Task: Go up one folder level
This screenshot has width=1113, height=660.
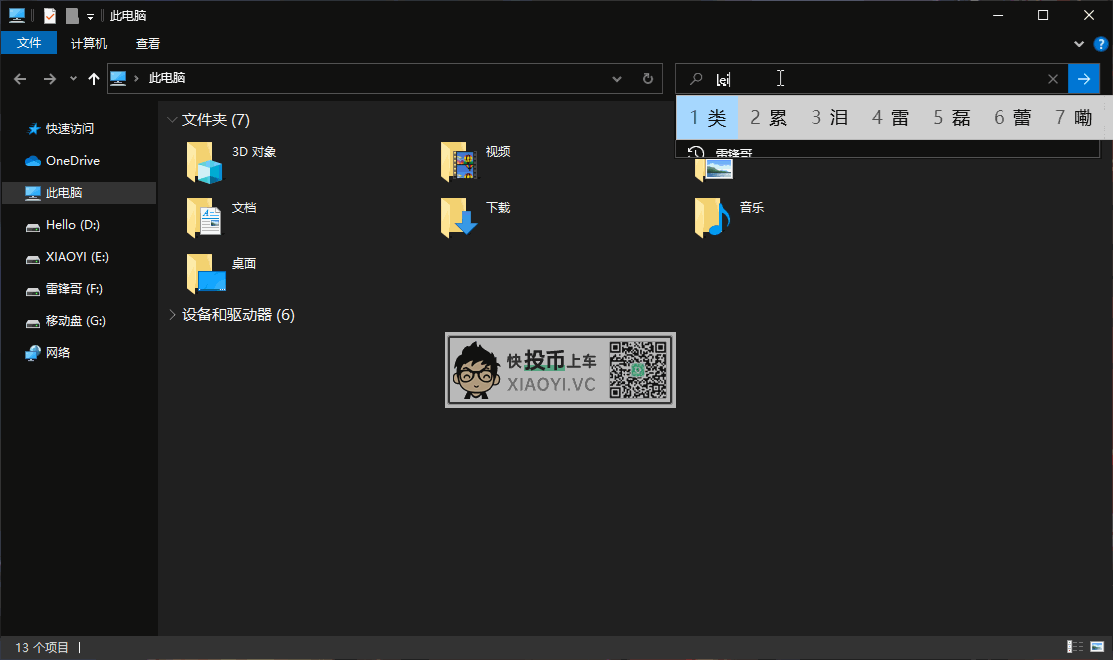Action: pos(94,79)
